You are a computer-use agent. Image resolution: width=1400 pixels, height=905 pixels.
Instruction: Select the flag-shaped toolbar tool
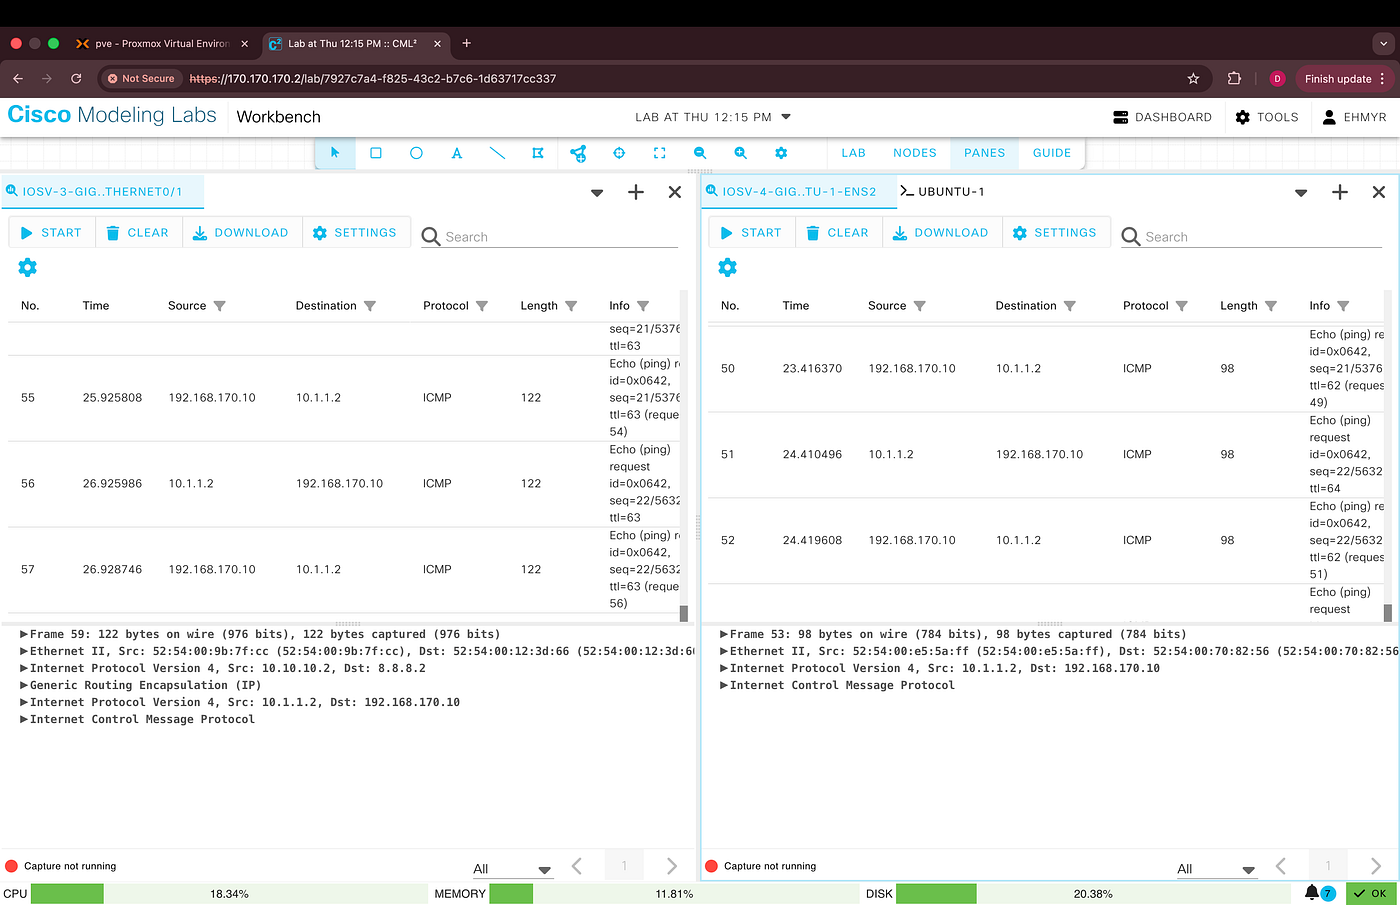tap(538, 153)
